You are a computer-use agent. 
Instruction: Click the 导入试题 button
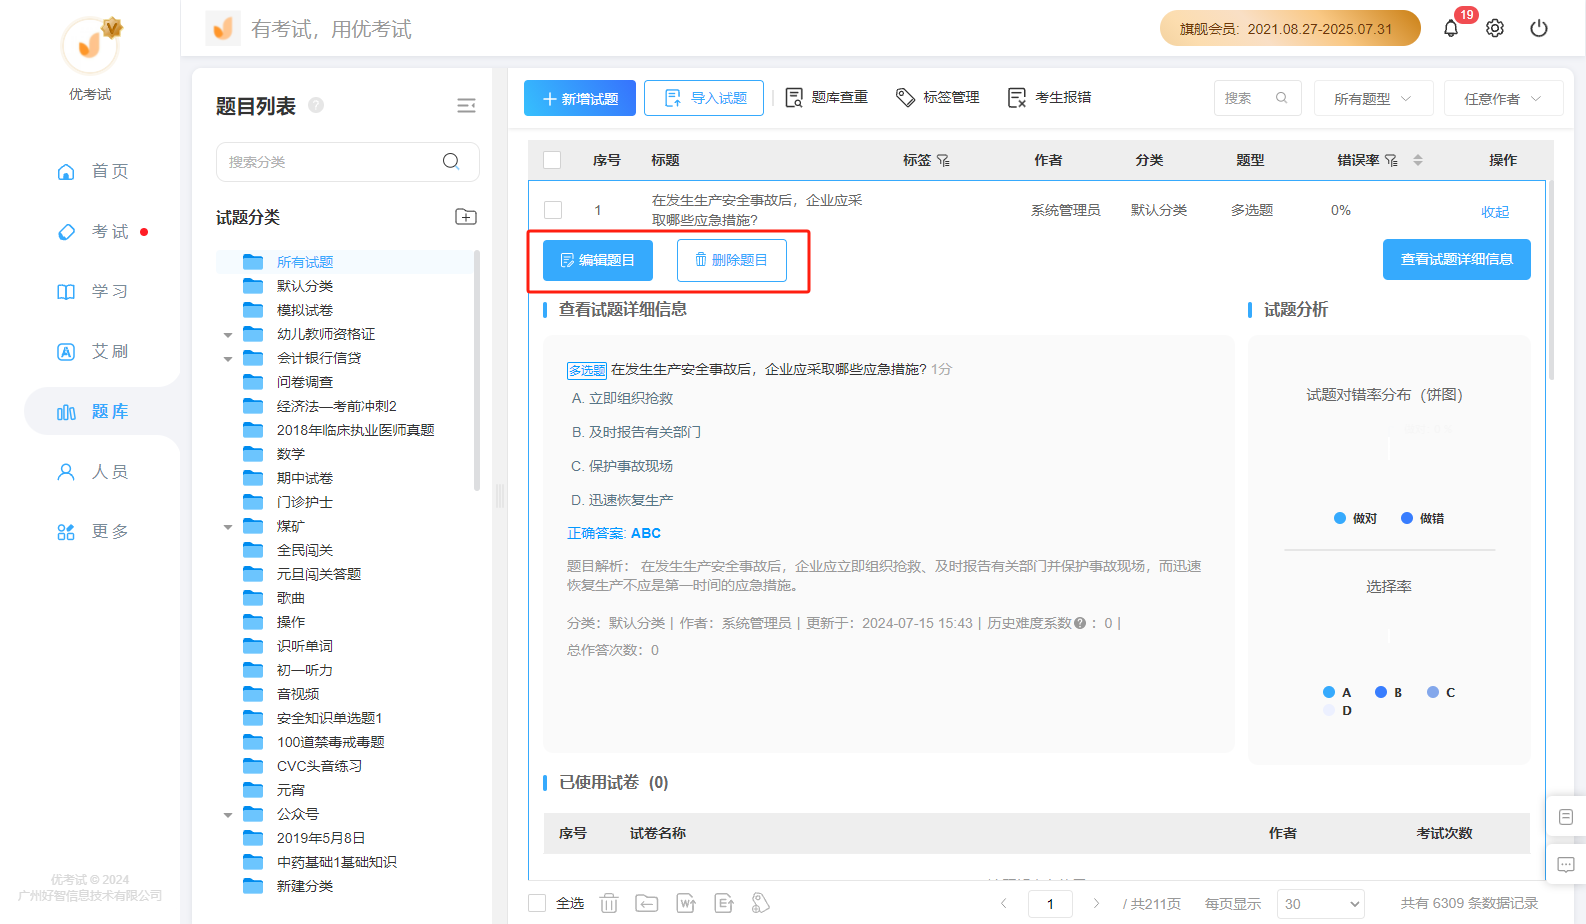704,98
